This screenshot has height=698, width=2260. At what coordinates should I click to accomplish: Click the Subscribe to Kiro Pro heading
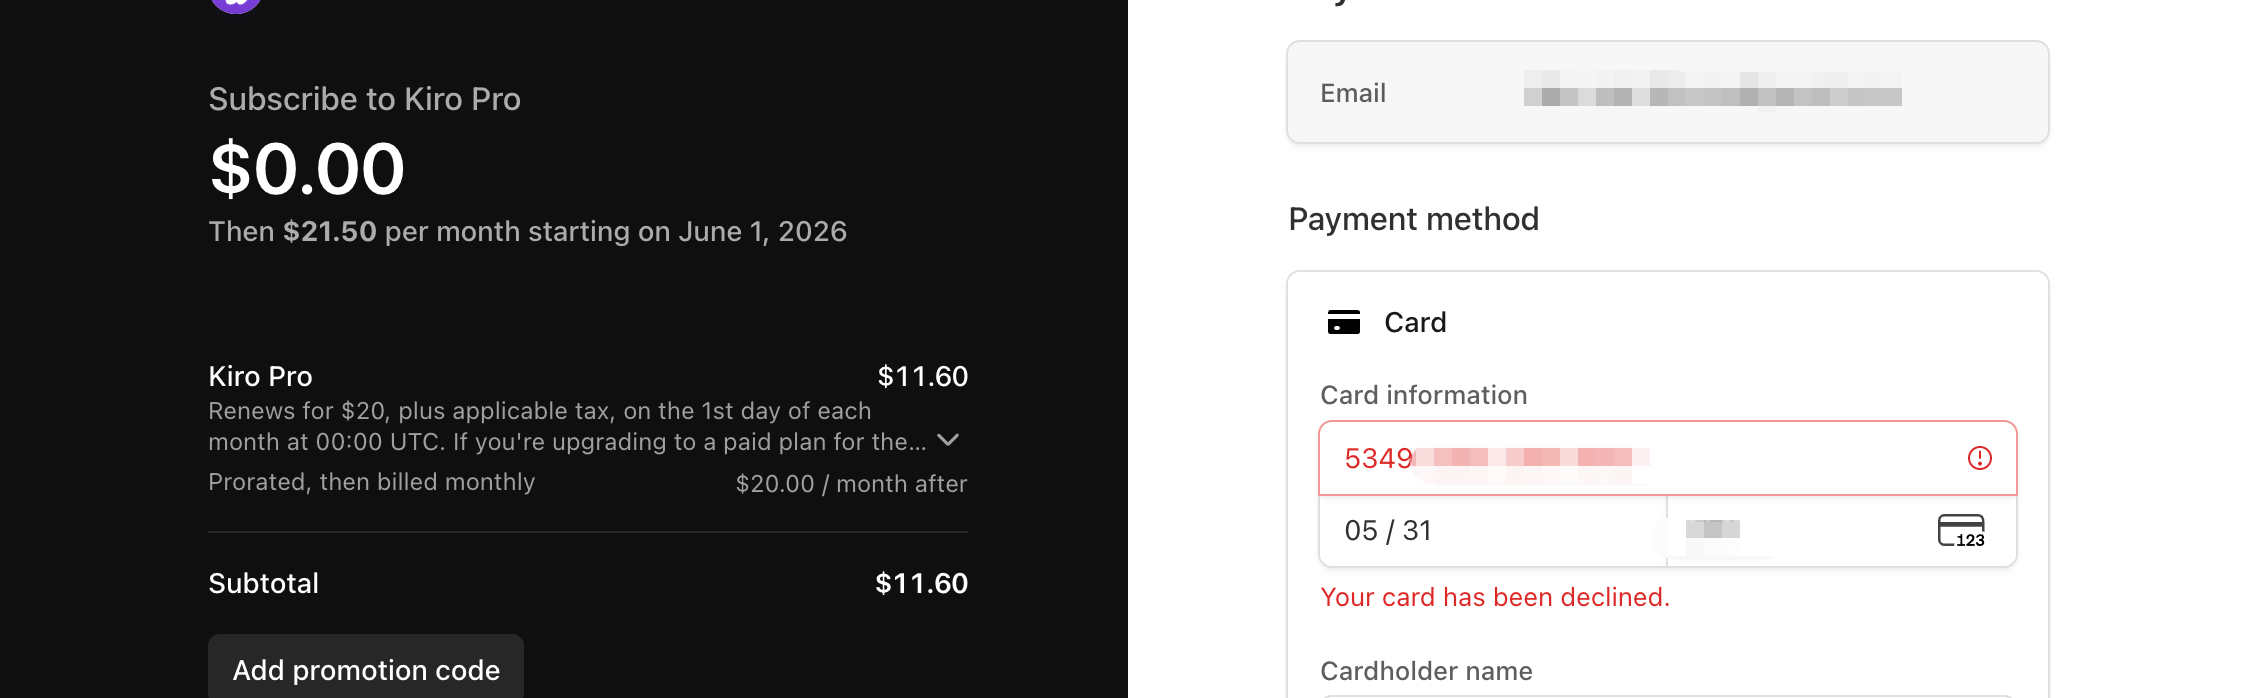coord(364,99)
